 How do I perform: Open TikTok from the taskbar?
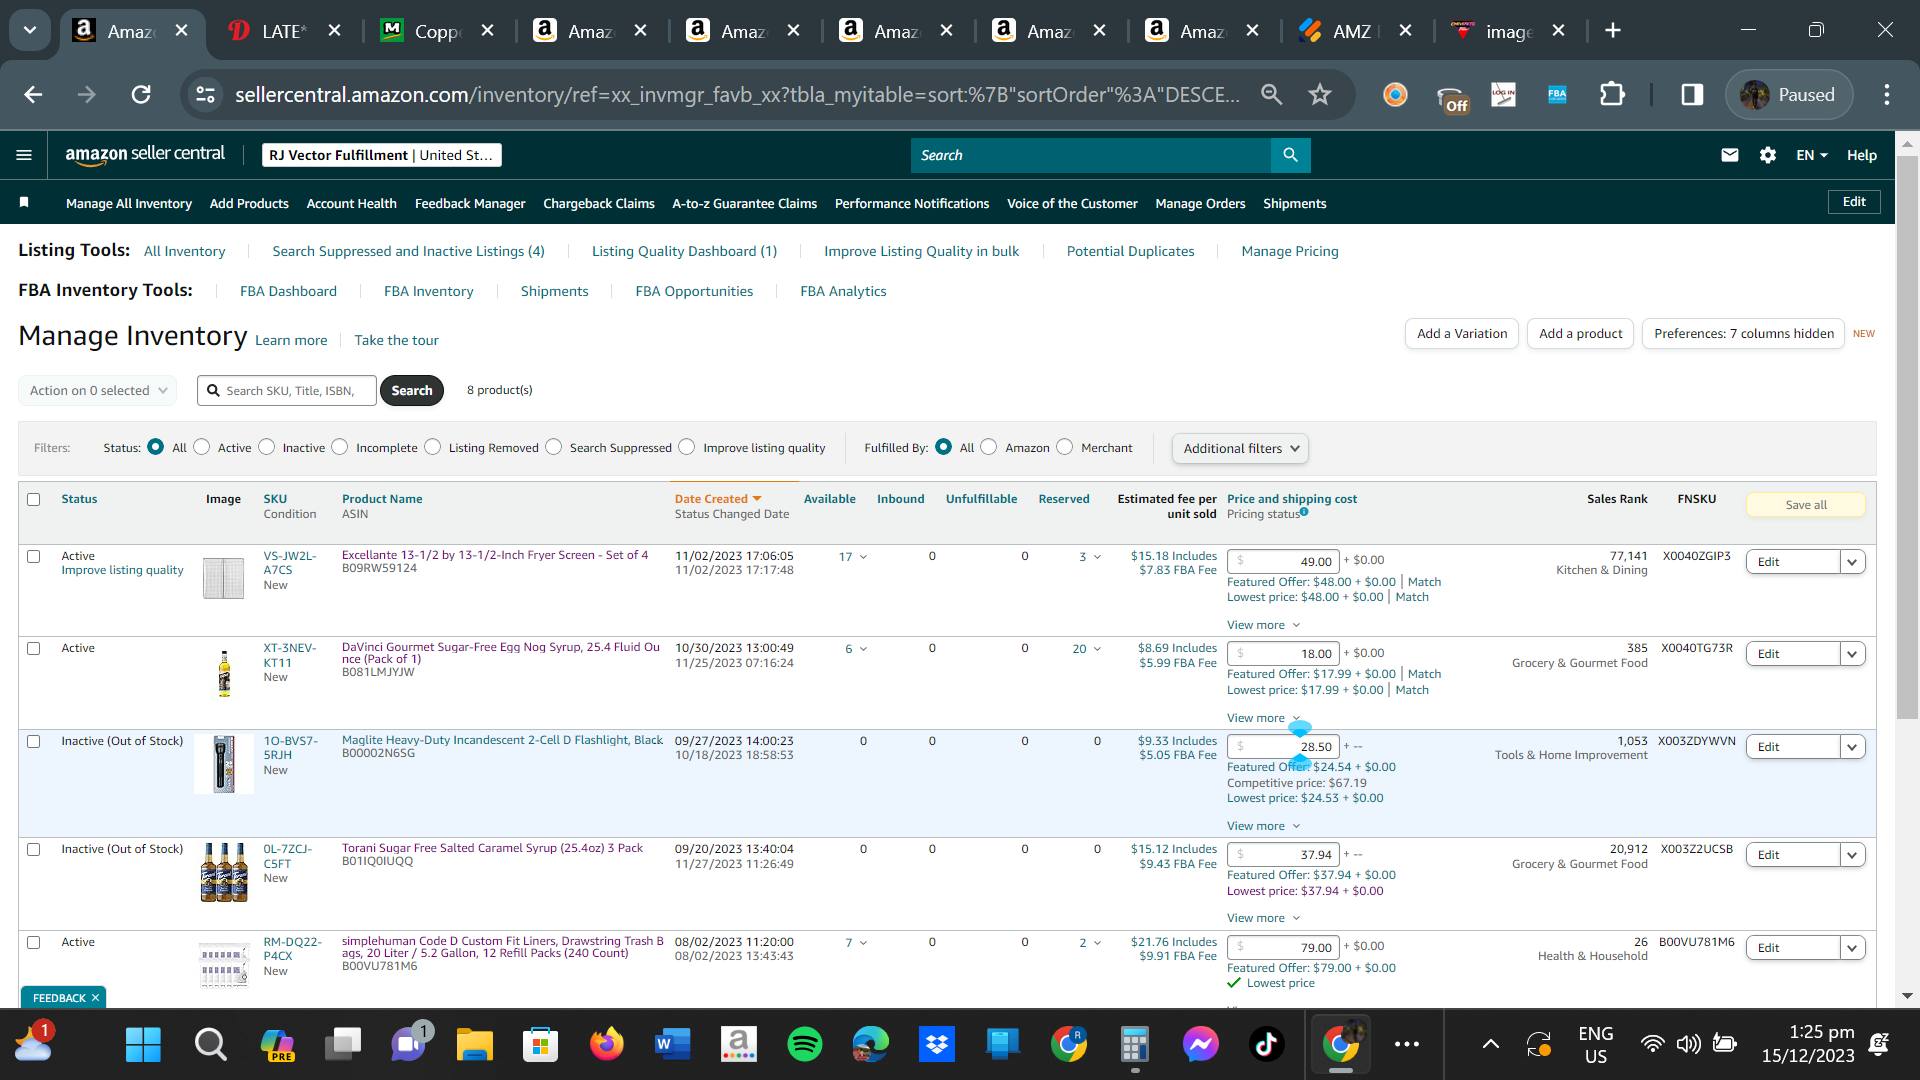point(1266,1045)
